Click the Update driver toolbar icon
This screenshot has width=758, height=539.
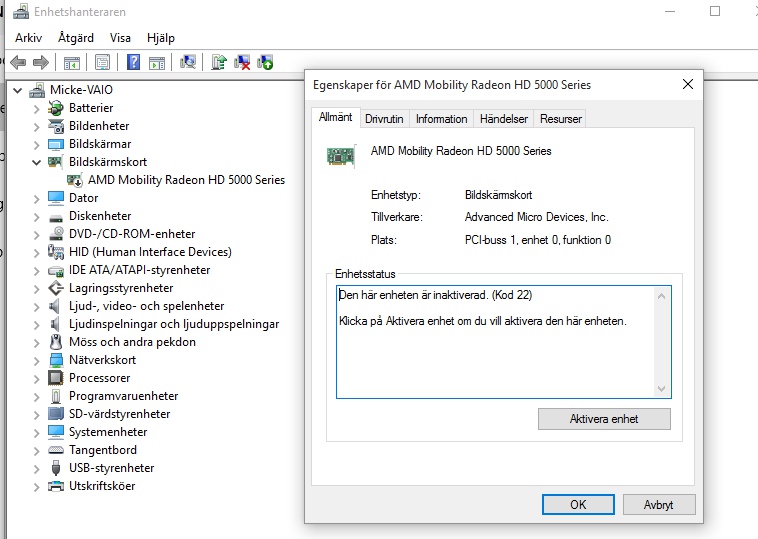click(219, 62)
